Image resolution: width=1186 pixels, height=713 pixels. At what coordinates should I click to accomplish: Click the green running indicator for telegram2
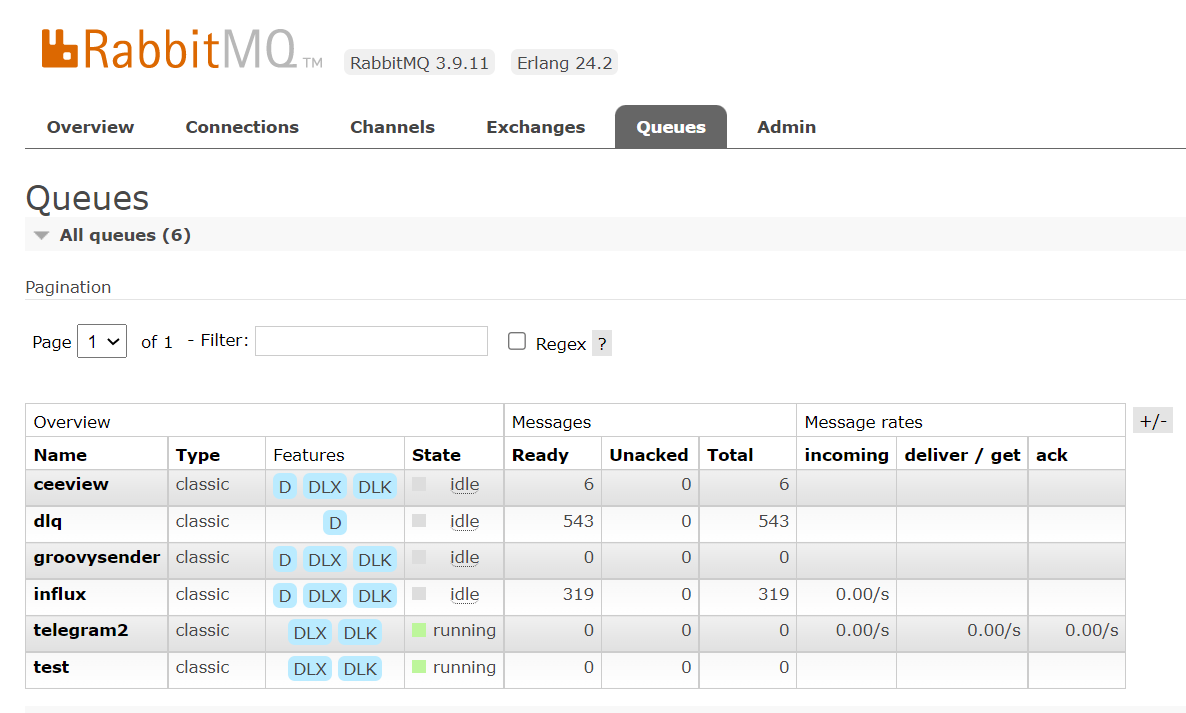(419, 631)
